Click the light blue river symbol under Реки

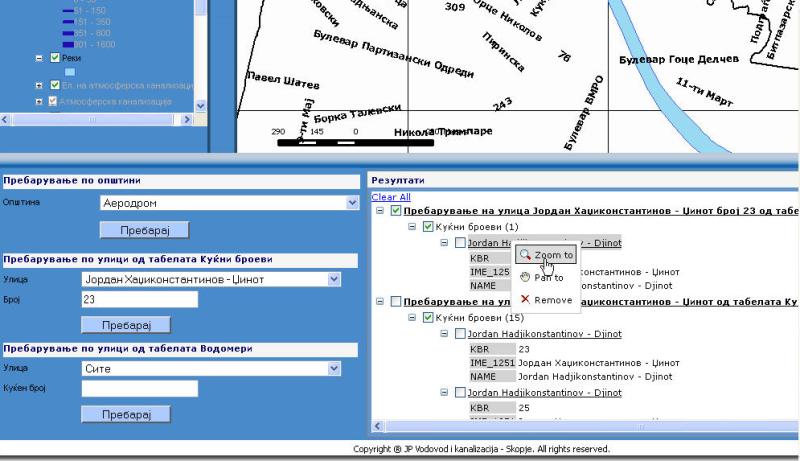[70, 72]
